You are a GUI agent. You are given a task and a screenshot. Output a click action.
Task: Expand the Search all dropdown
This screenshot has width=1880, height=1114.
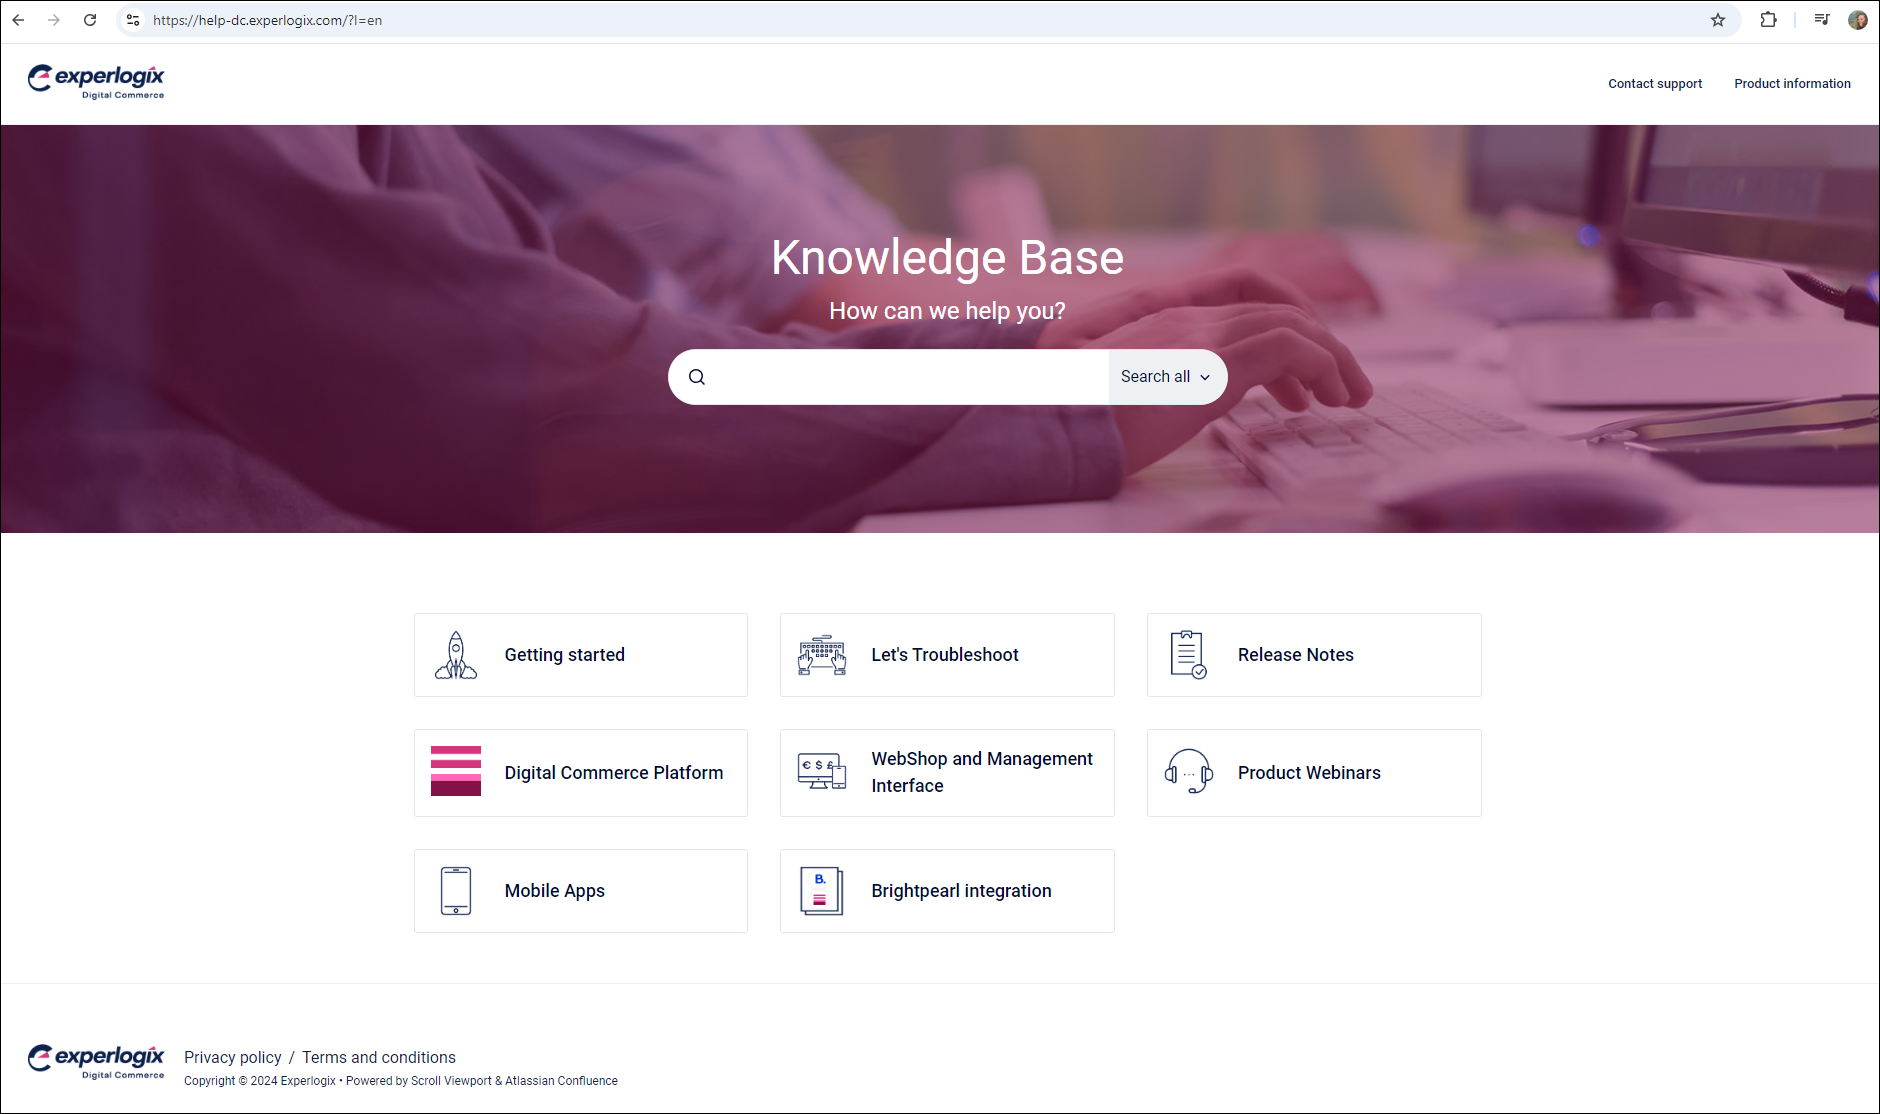1165,376
